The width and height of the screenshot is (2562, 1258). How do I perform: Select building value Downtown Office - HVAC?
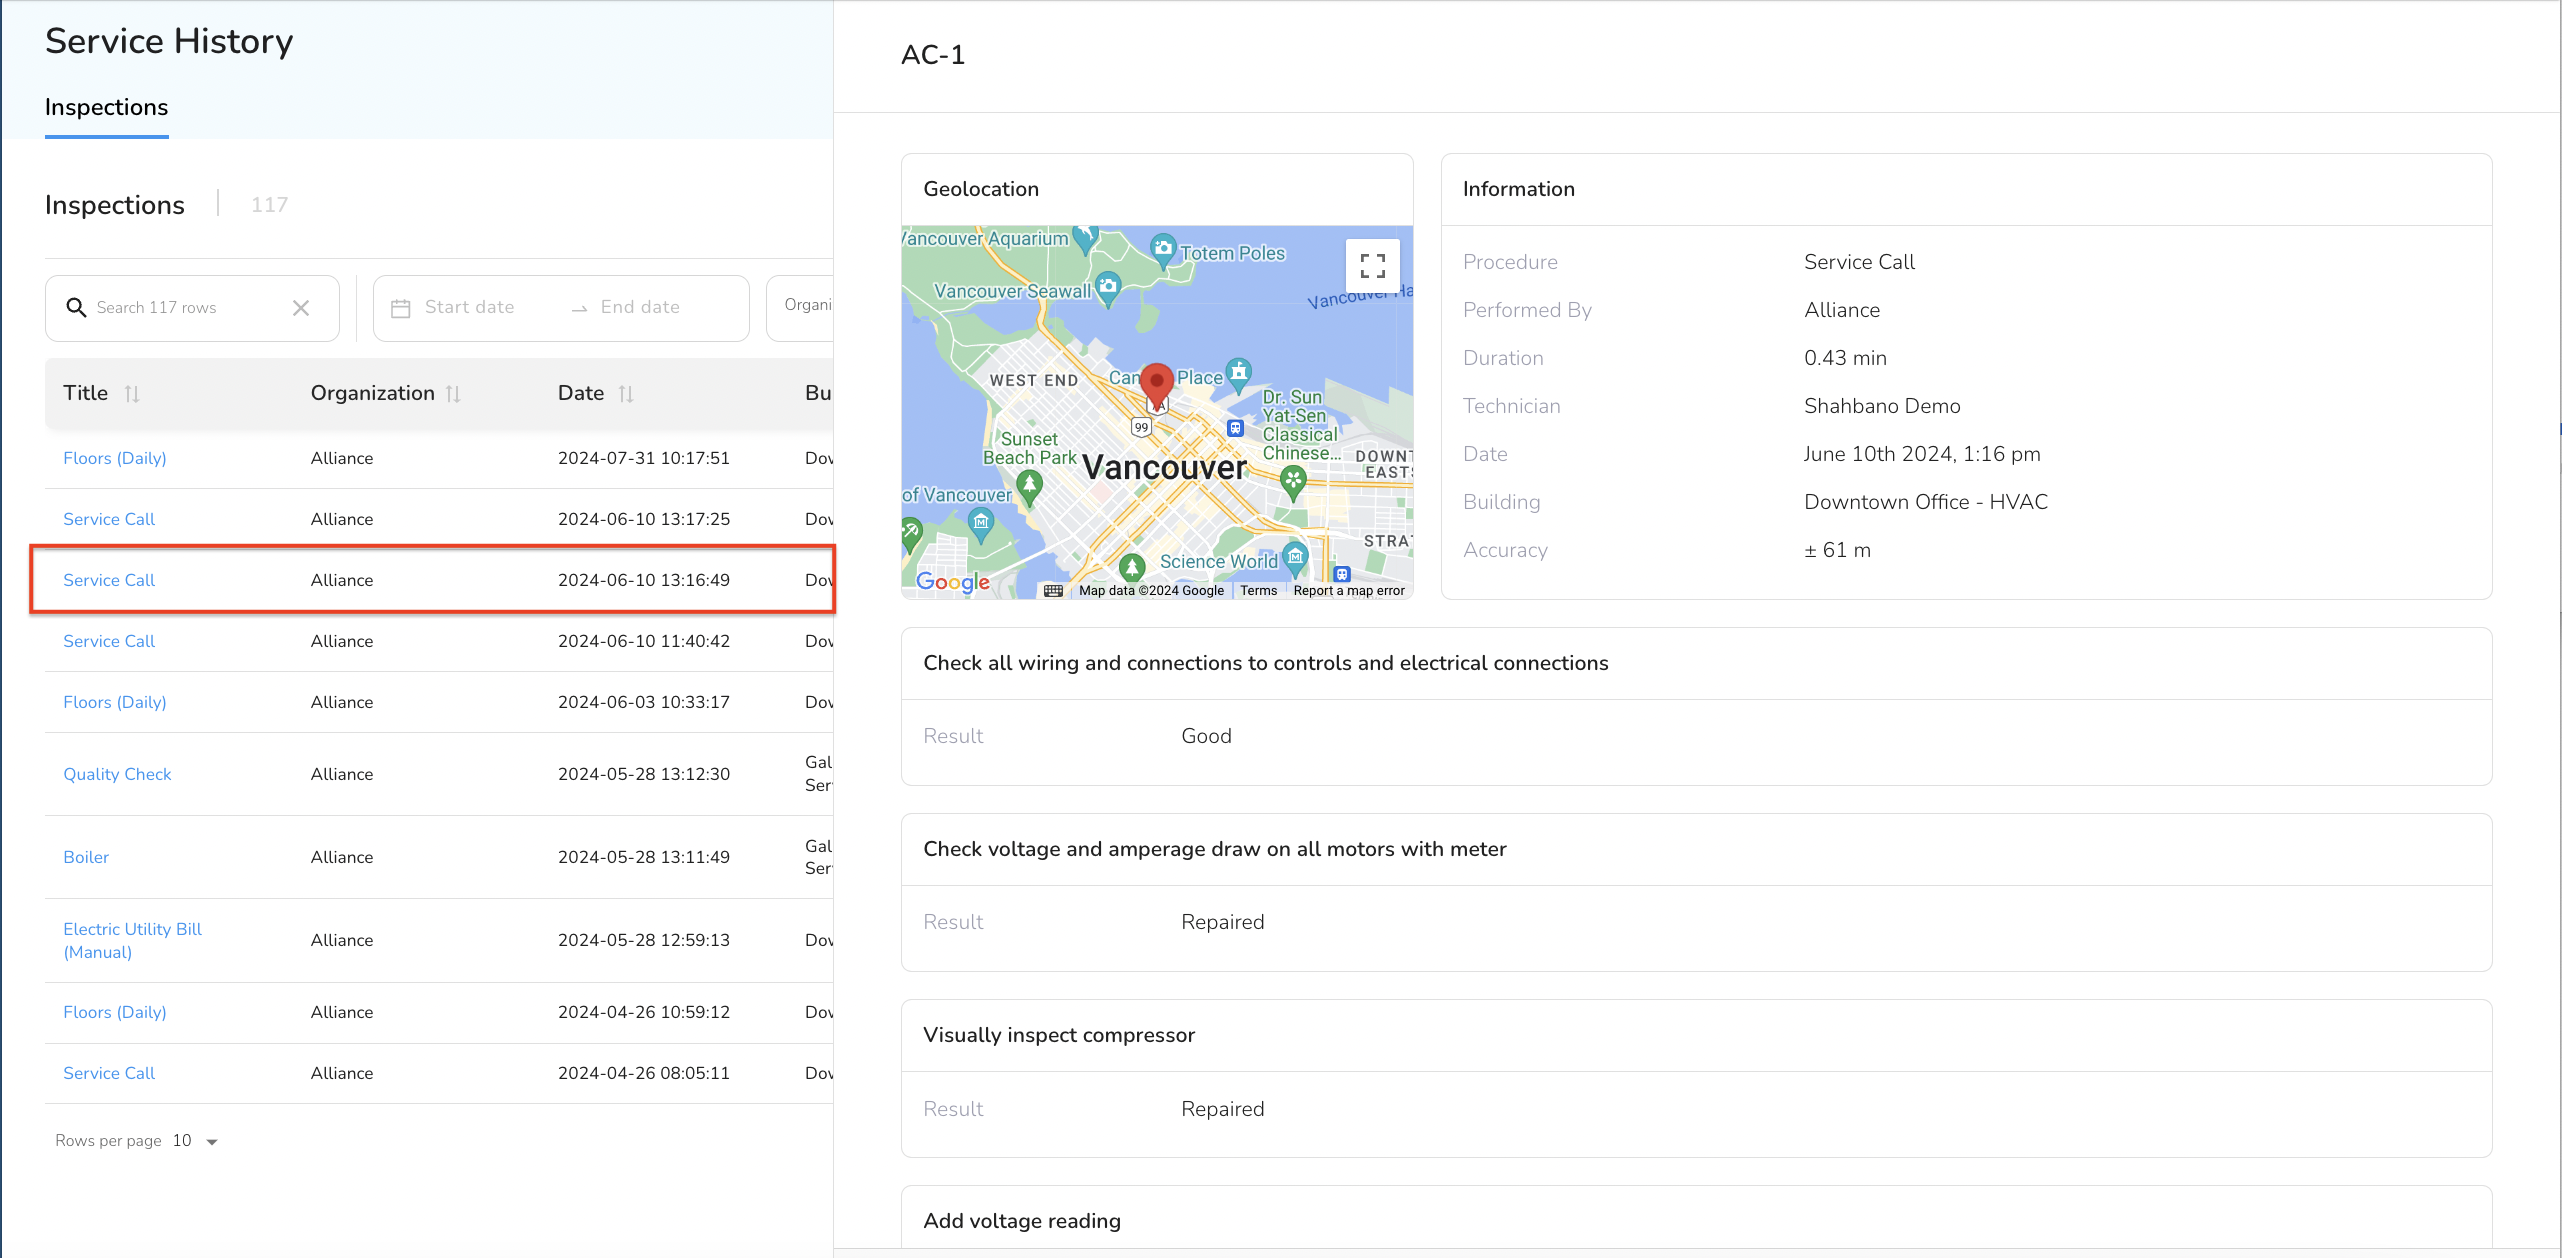(1926, 502)
